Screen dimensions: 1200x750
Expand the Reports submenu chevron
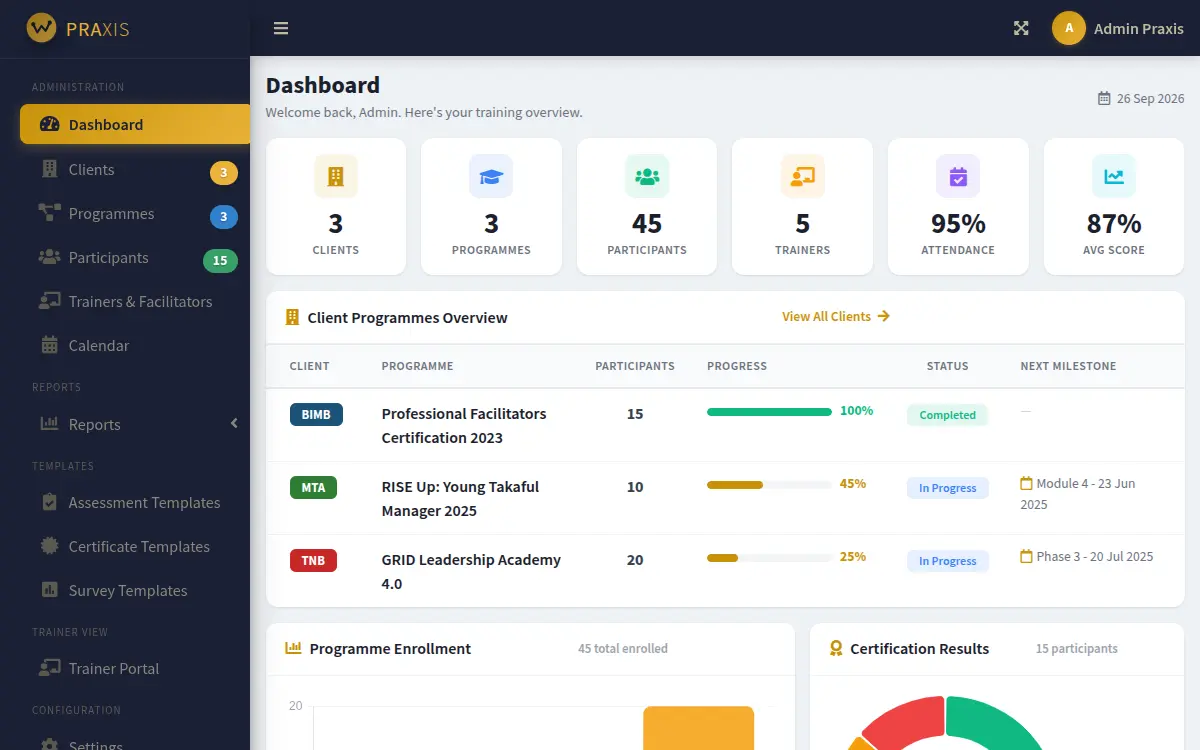click(234, 424)
